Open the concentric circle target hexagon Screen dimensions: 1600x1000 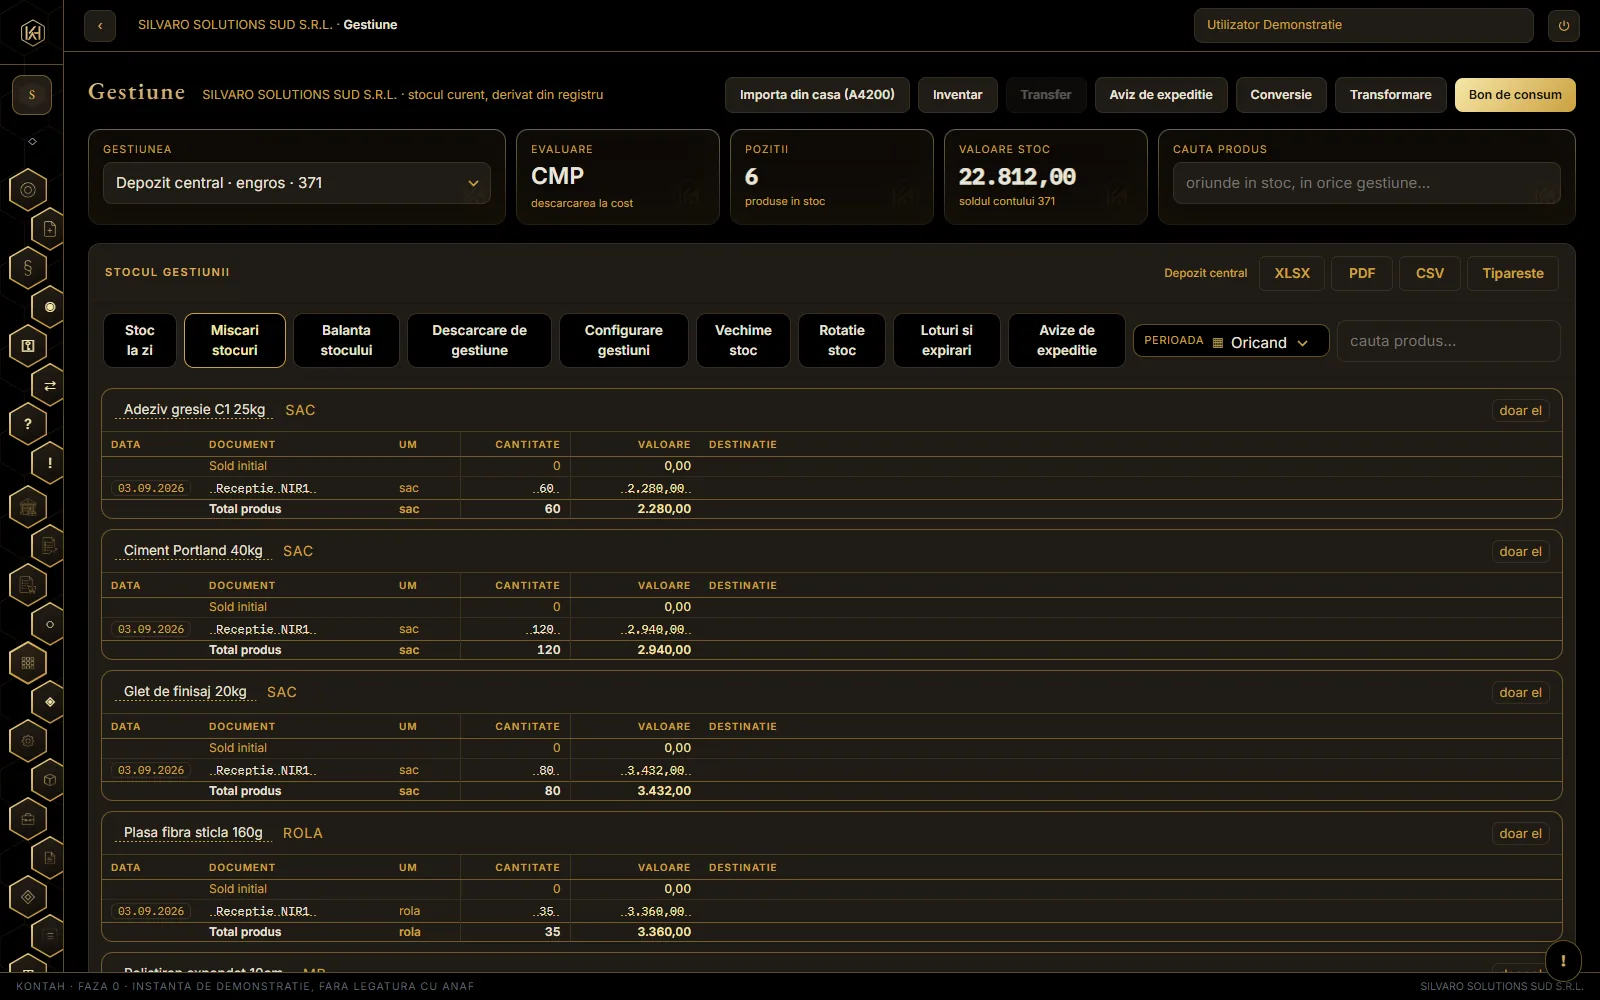[28, 189]
